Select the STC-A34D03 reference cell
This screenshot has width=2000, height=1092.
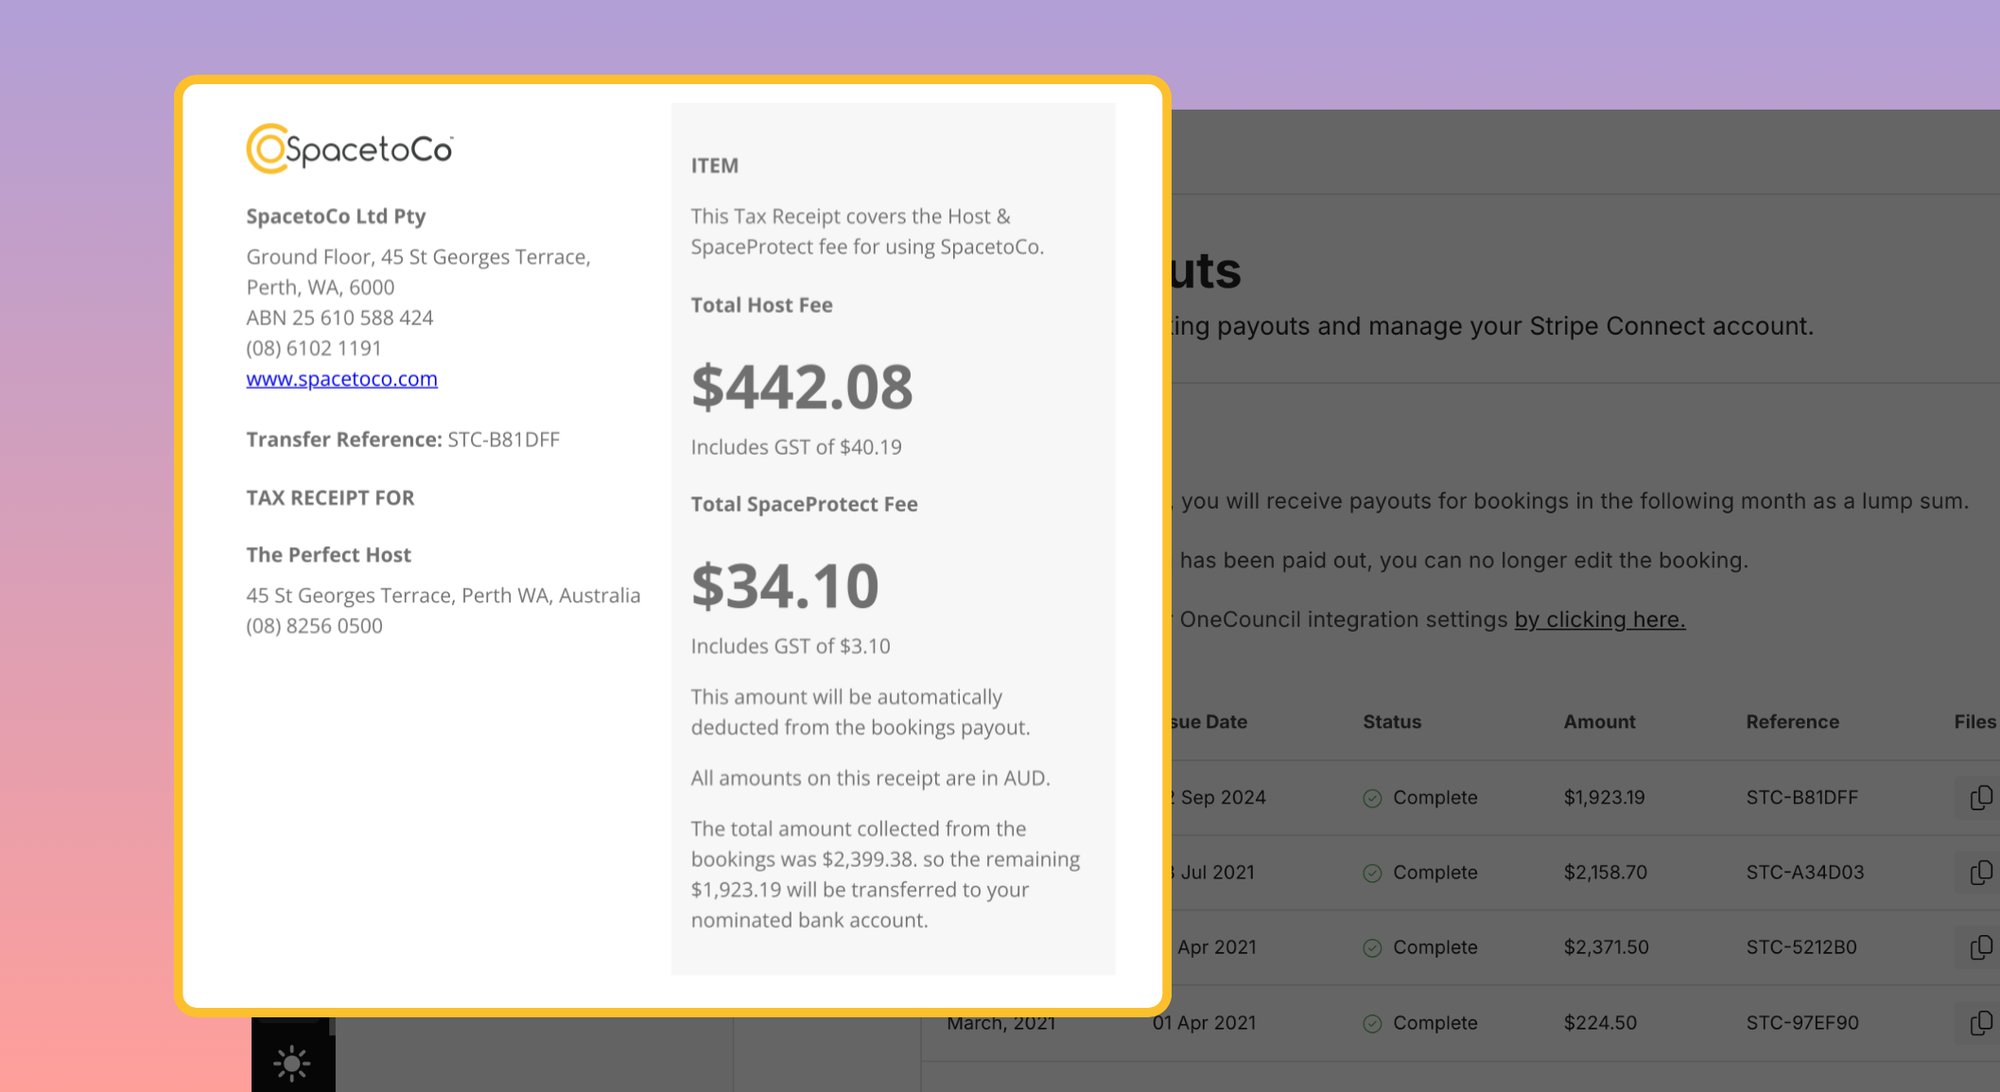[1805, 873]
